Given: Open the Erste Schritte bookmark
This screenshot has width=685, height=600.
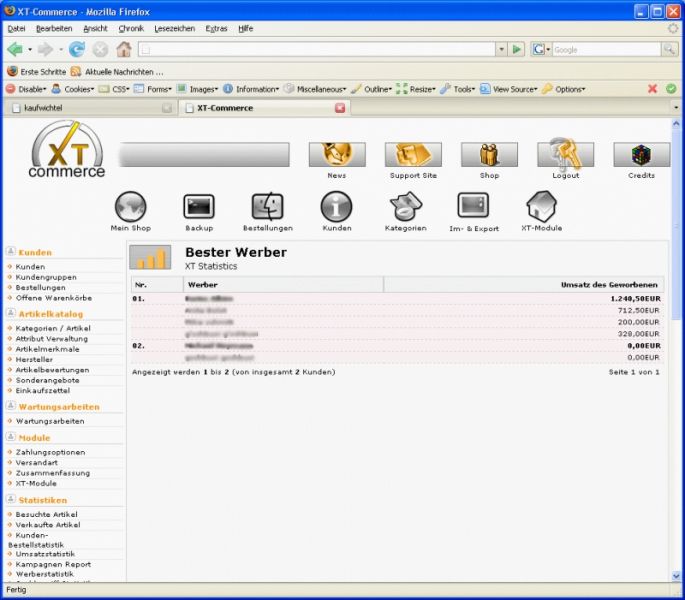Looking at the screenshot, I should tap(37, 71).
